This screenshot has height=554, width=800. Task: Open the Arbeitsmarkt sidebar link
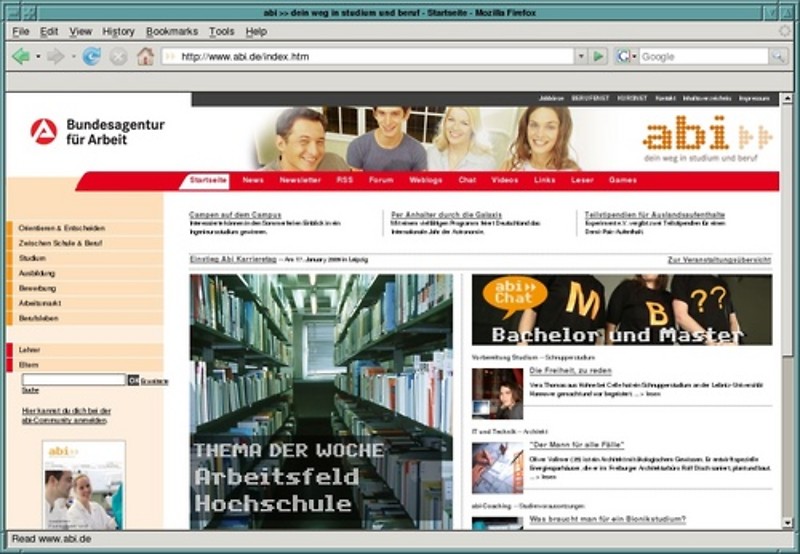[40, 303]
